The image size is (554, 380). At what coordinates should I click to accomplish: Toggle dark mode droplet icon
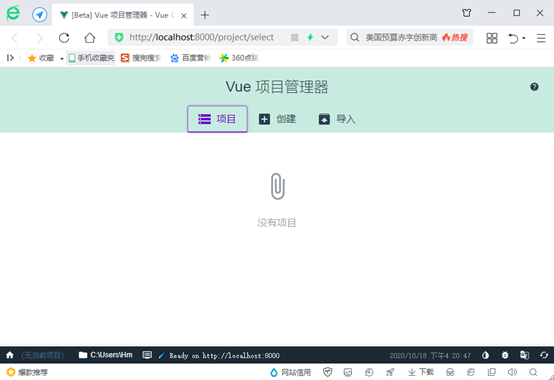[x=485, y=355]
